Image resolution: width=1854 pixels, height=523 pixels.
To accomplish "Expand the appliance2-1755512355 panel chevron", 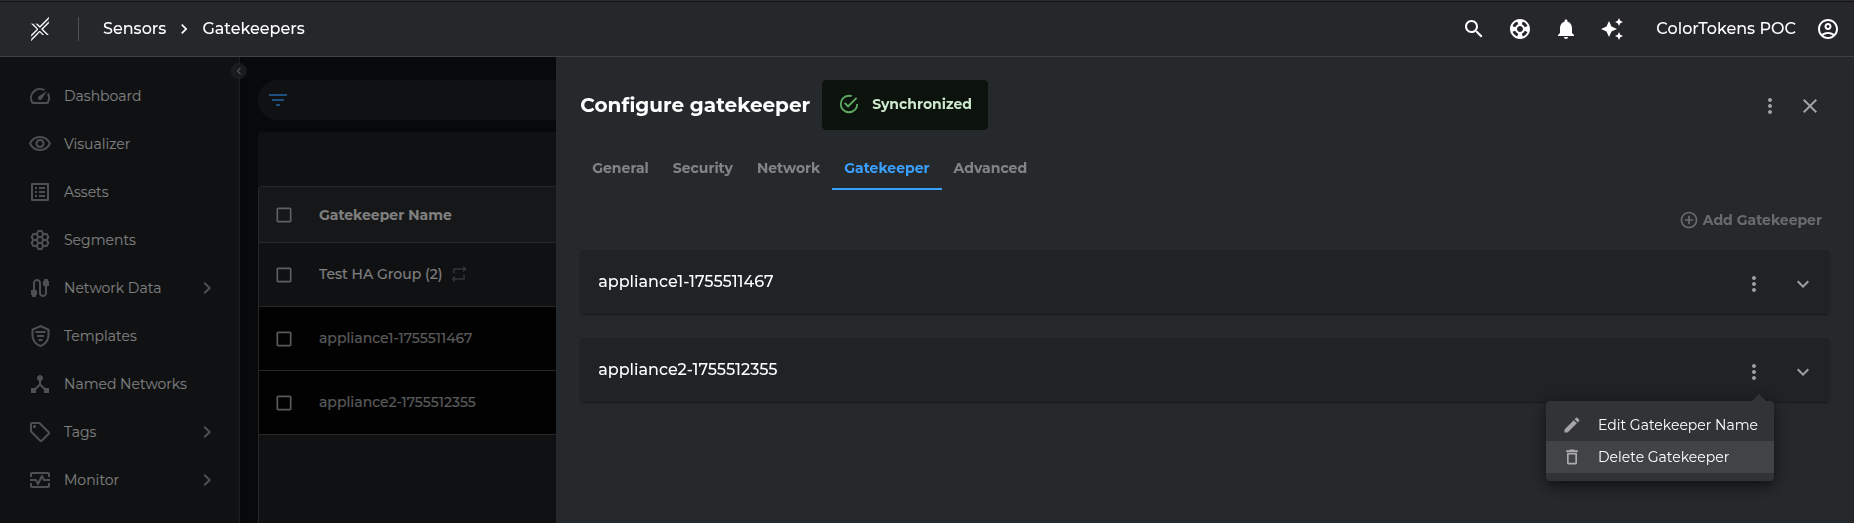I will (1803, 372).
